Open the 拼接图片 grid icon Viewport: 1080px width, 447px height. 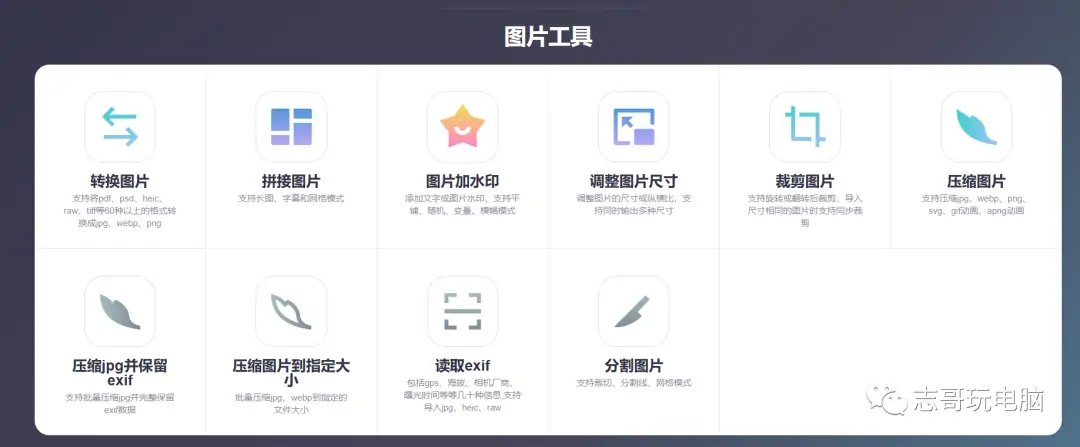(291, 127)
